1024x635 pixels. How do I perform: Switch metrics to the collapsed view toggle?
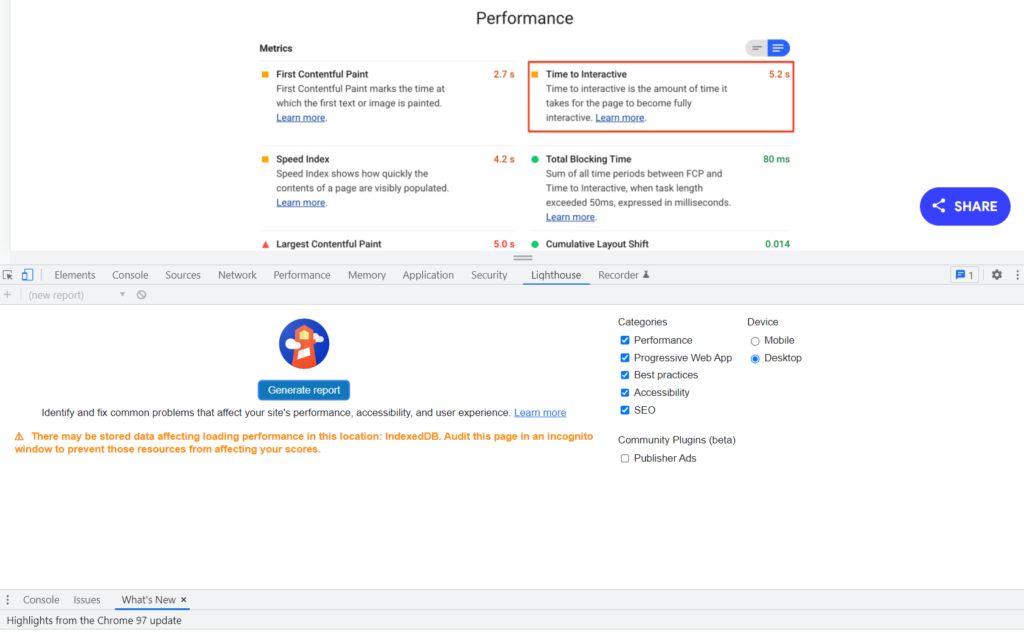point(757,48)
